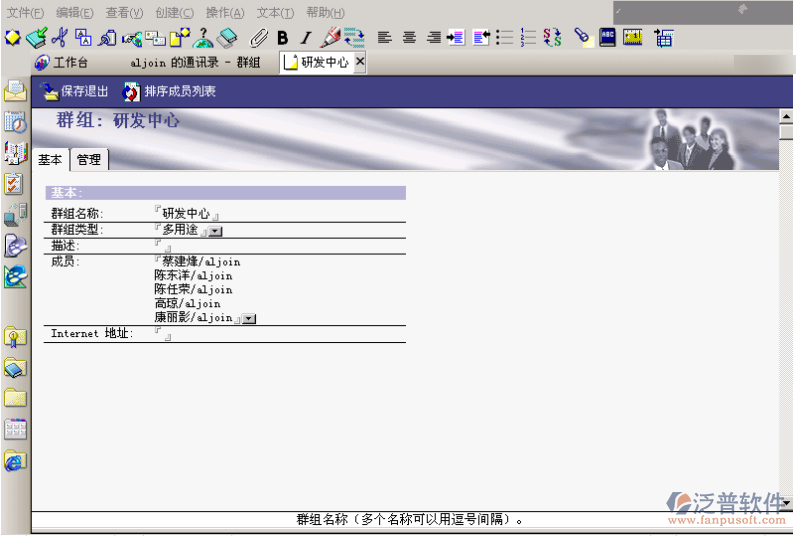Open the 创建(C) menu
Viewport: 796px width, 536px height.
coord(175,12)
